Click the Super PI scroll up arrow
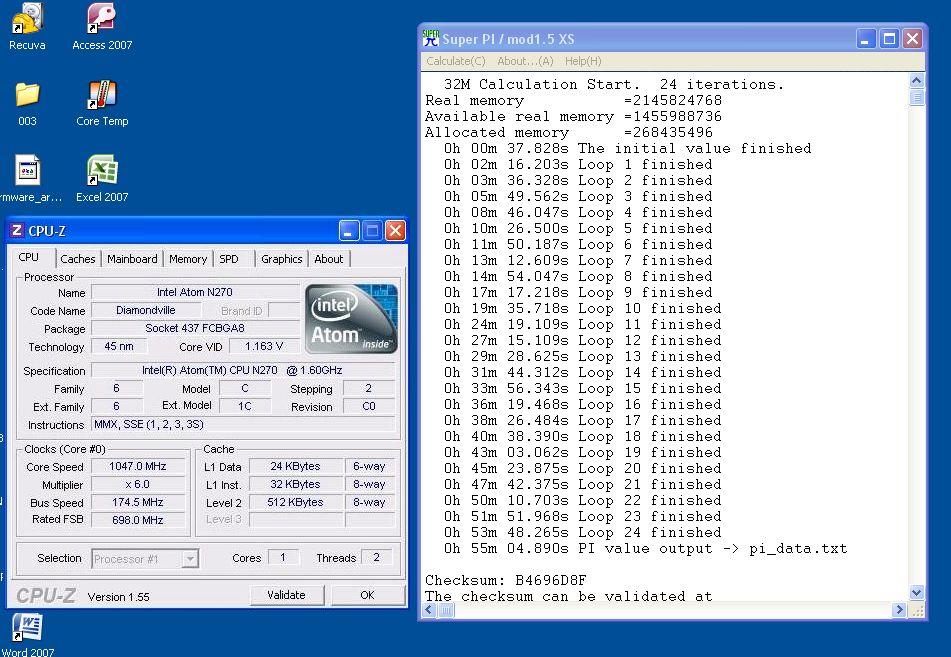Image resolution: width=951 pixels, height=657 pixels. click(x=917, y=81)
